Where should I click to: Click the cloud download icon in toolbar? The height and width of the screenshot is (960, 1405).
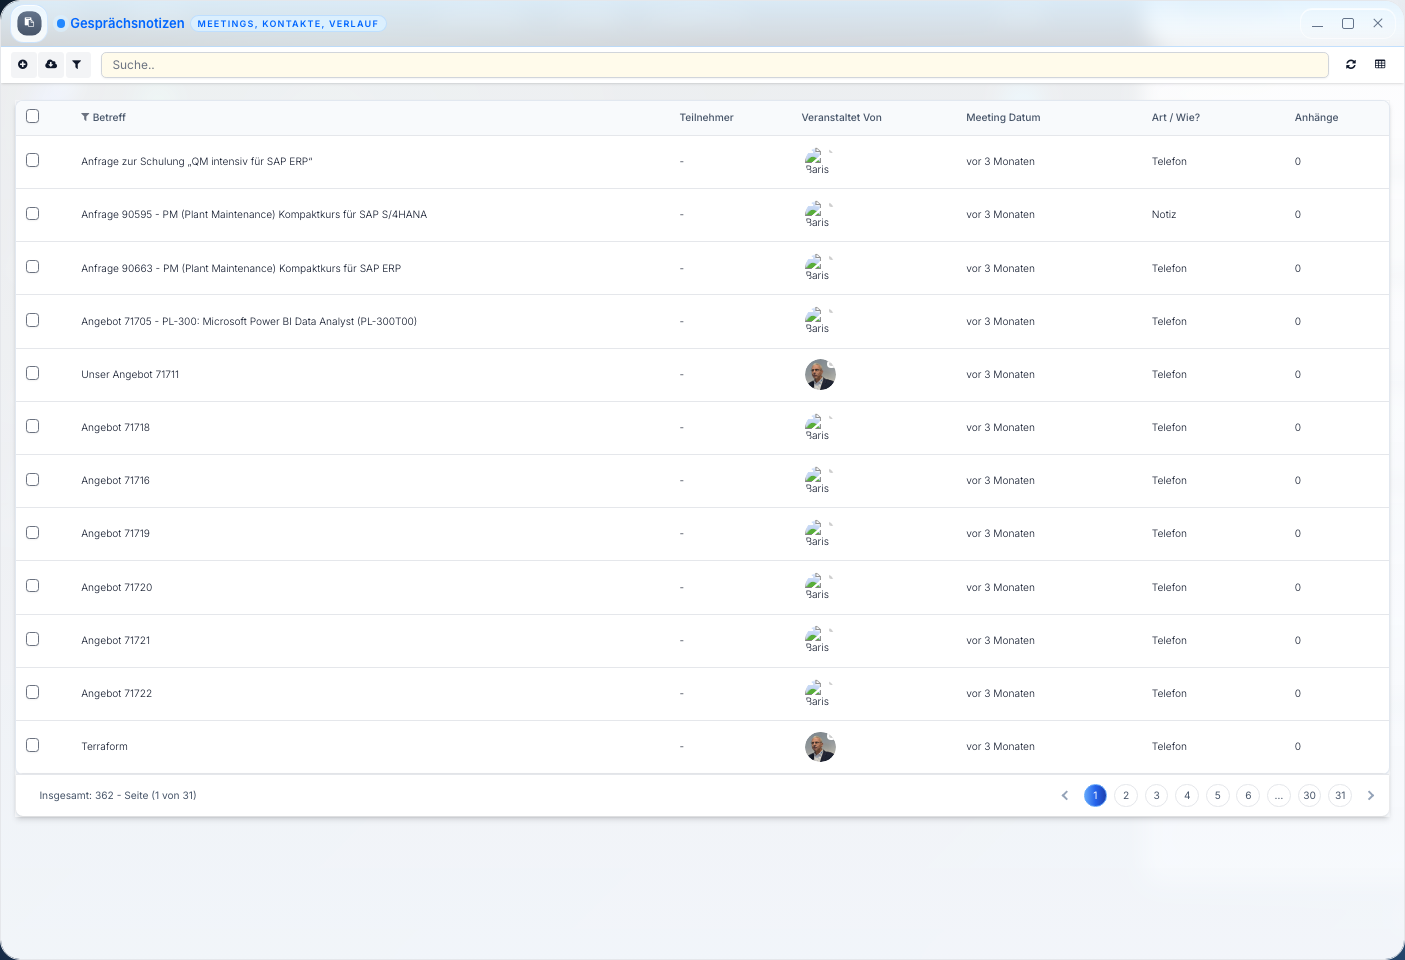[x=51, y=64]
